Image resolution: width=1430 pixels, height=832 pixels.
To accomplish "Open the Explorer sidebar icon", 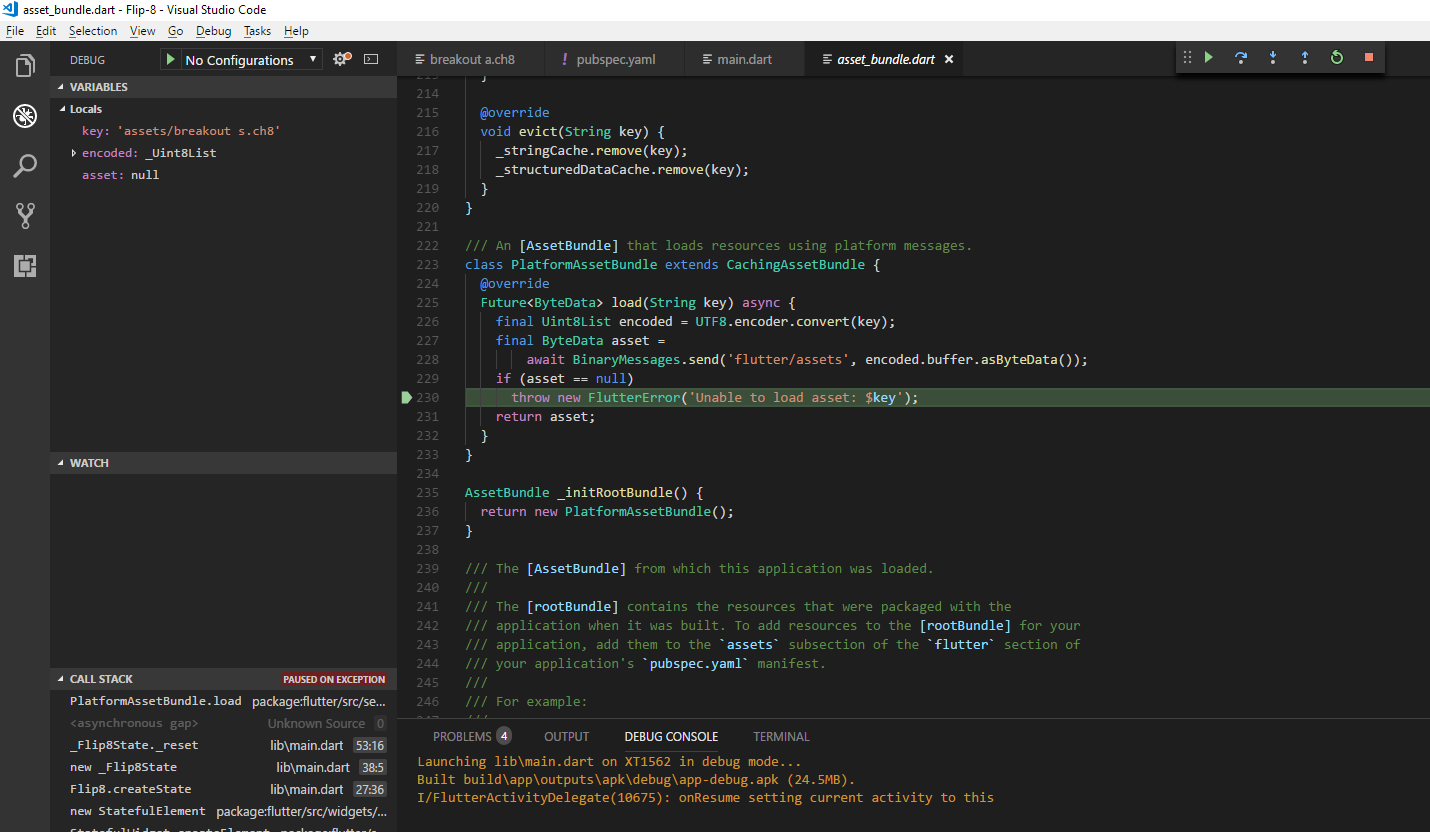I will tap(24, 64).
